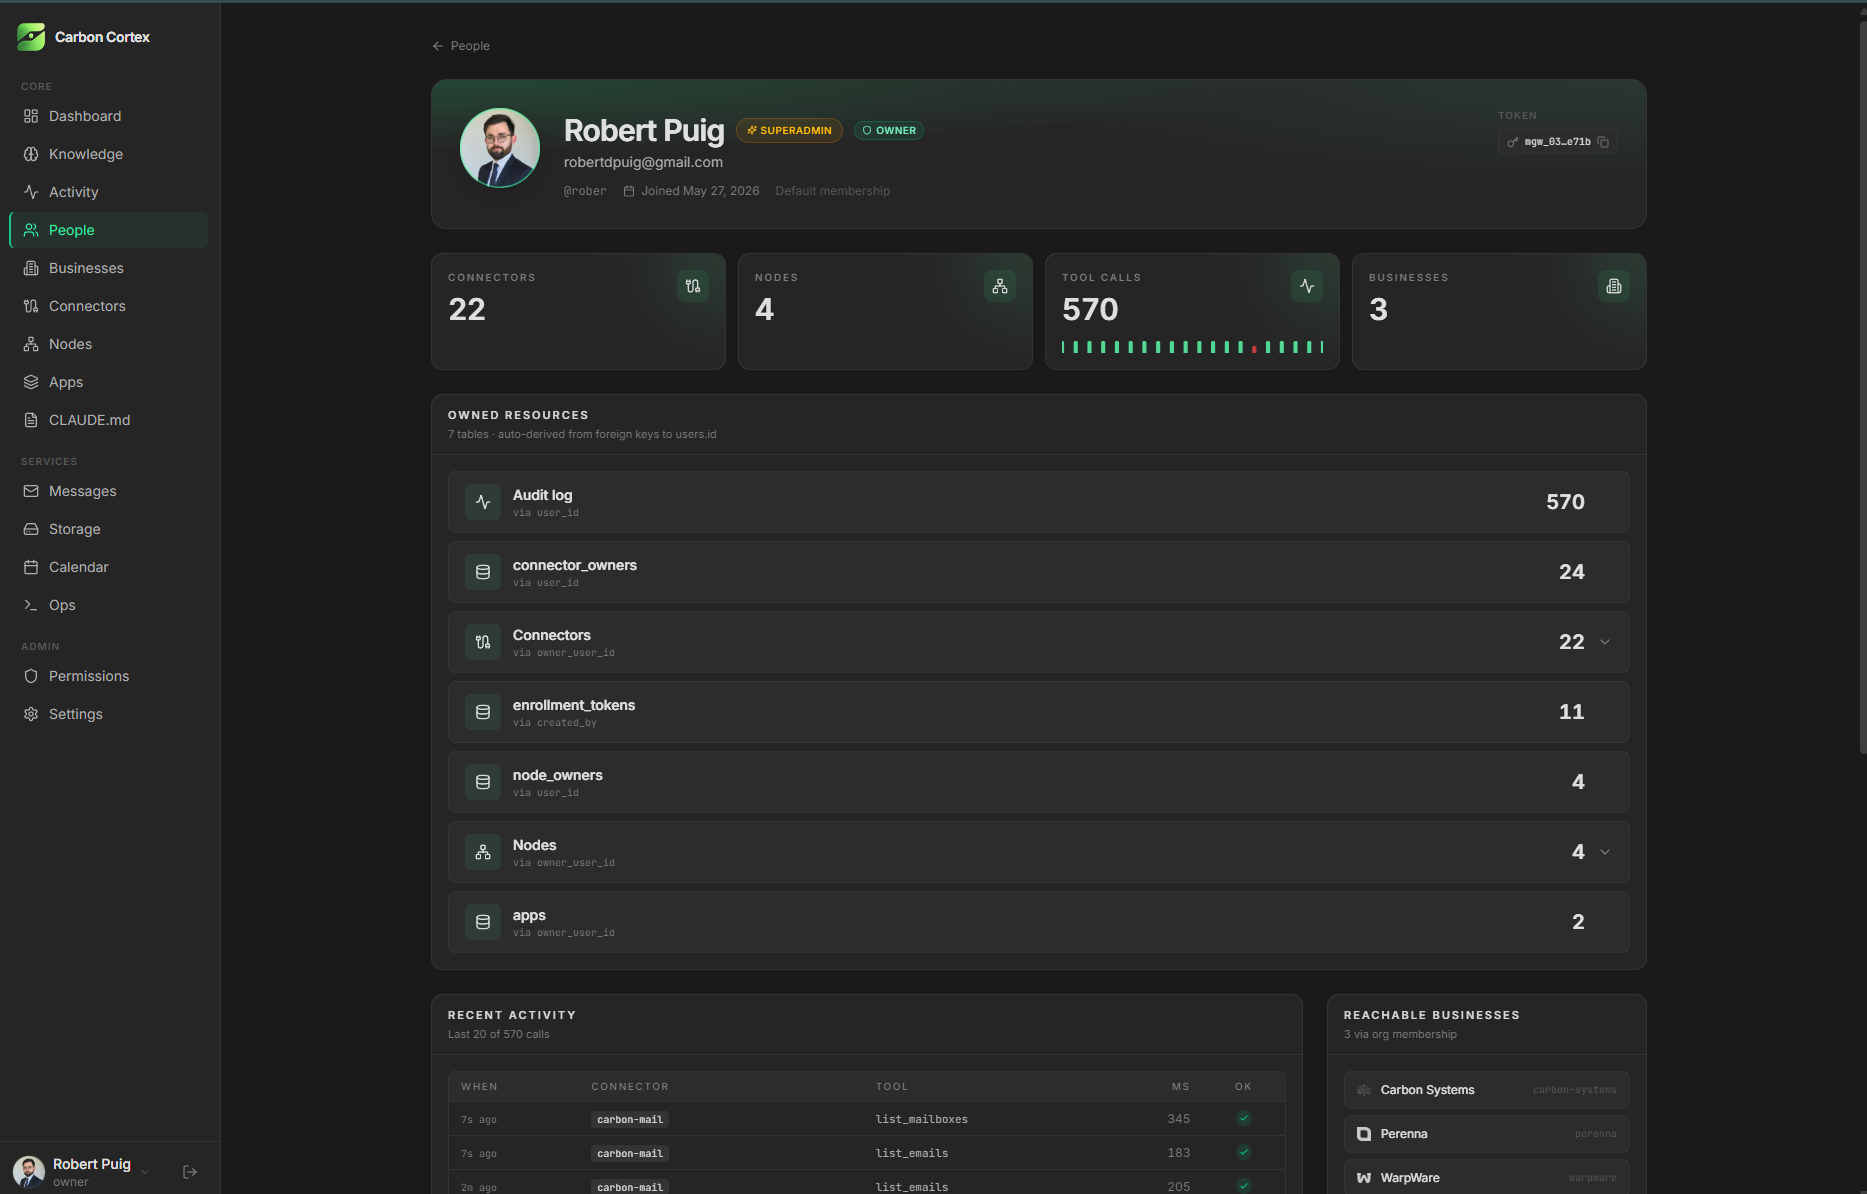Open the WarpWare business entry
1867x1194 pixels.
pos(1487,1178)
